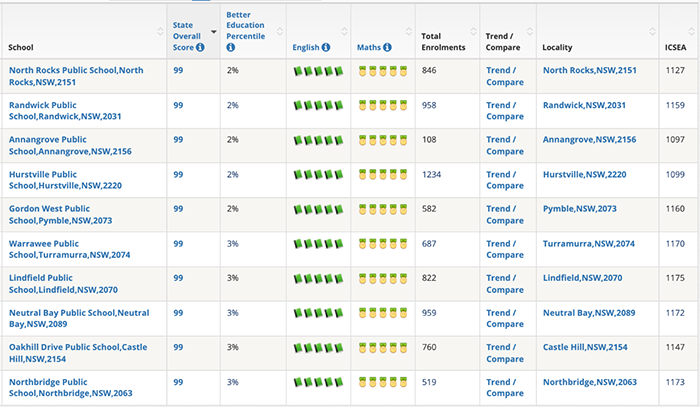Sort by School column arrows
Viewport: 700px width, 407px height.
[160, 32]
